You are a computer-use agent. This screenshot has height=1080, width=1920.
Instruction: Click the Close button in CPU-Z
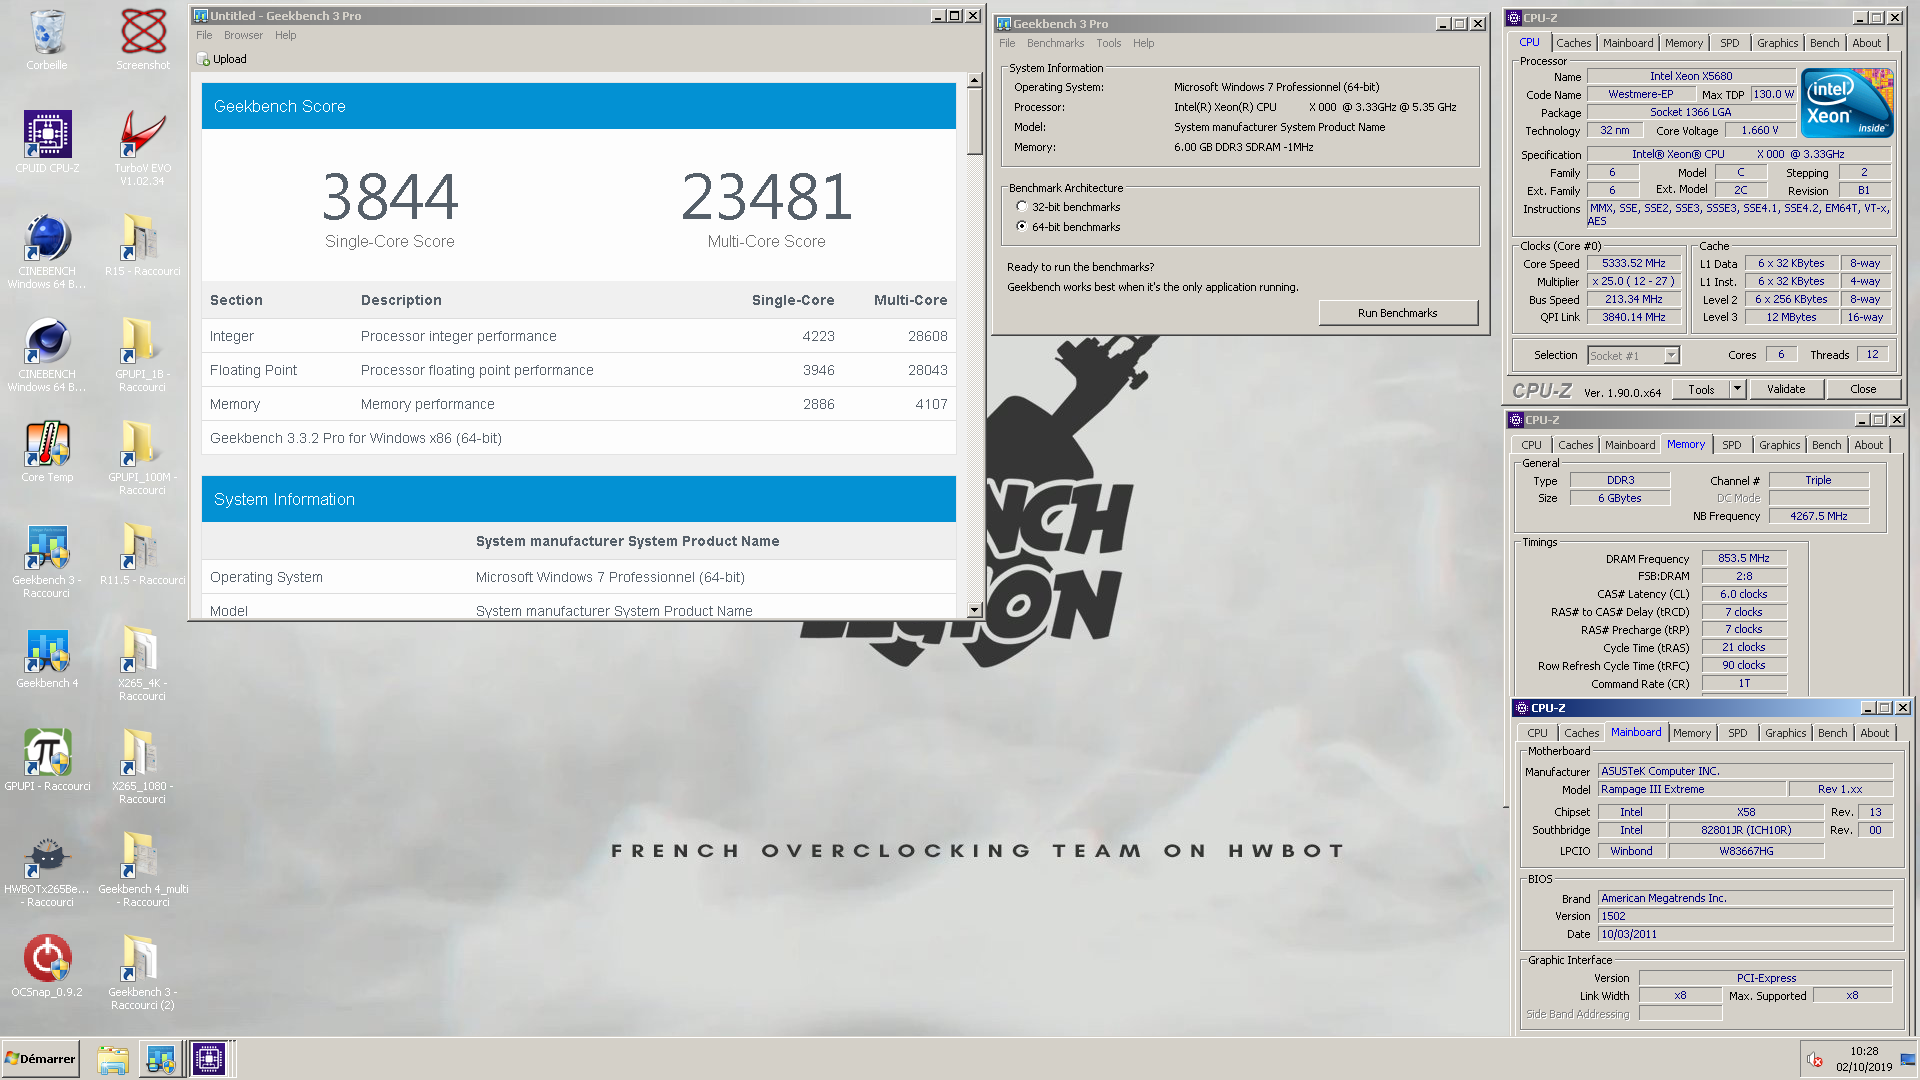1863,389
